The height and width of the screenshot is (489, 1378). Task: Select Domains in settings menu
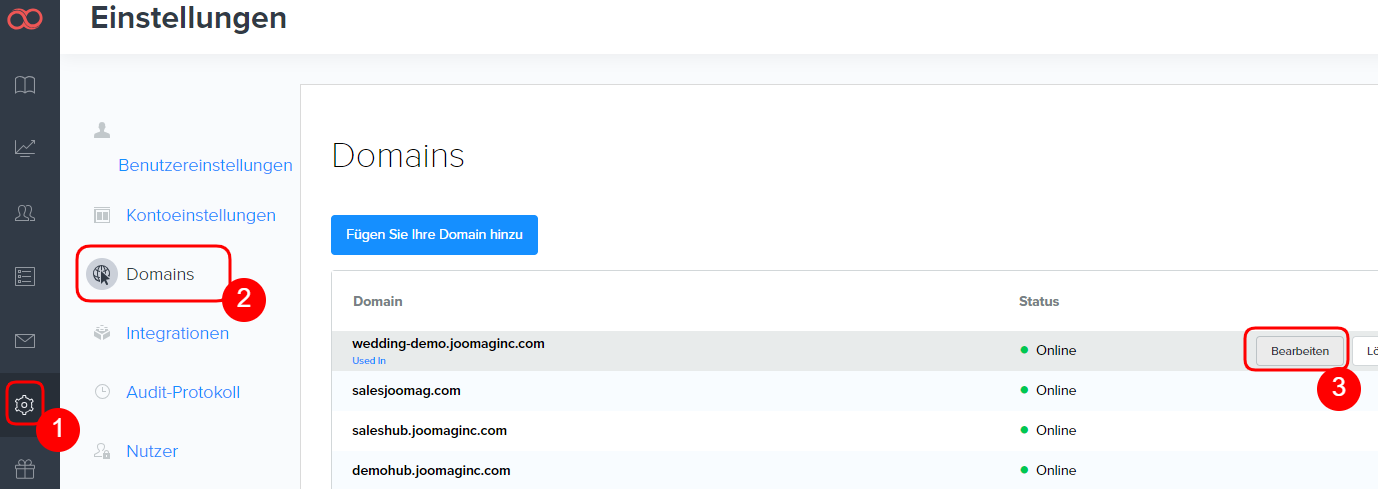tap(160, 274)
